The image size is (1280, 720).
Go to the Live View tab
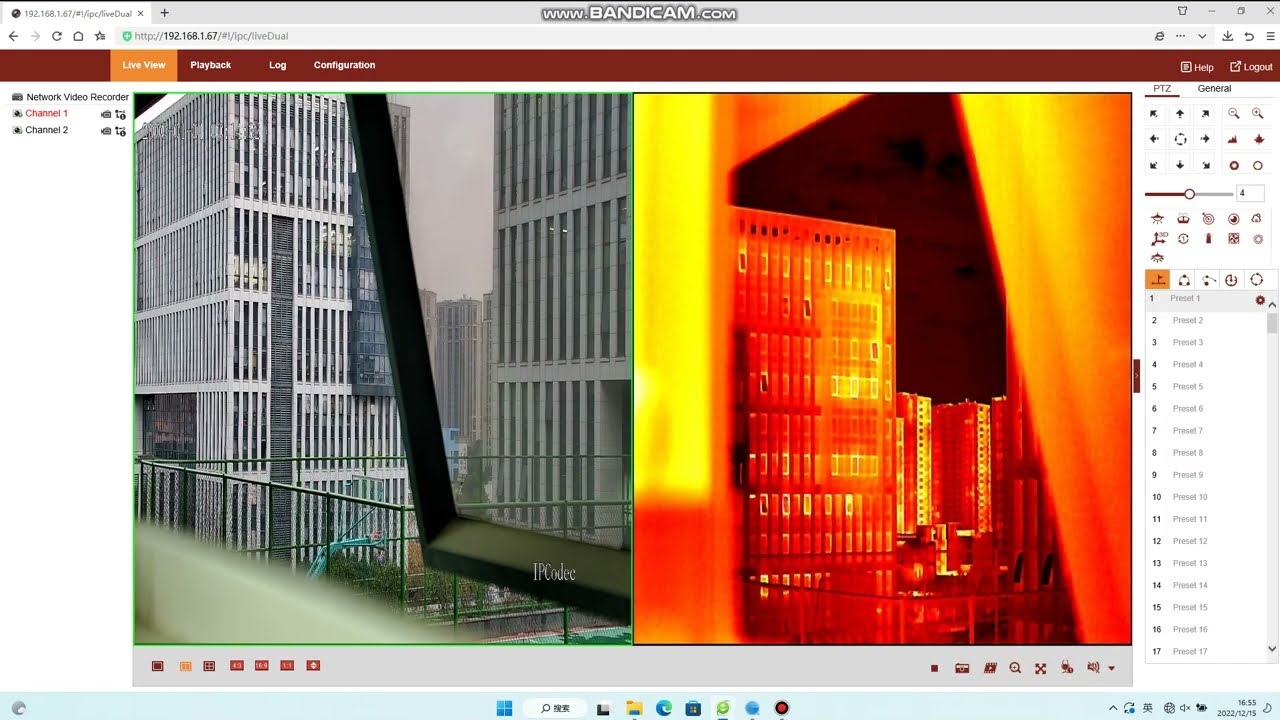pos(143,65)
